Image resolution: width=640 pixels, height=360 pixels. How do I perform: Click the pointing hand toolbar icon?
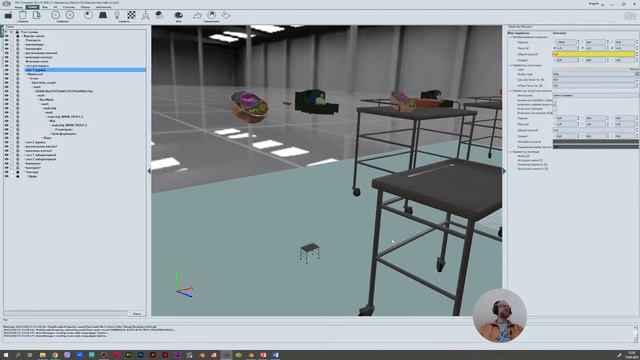click(x=197, y=16)
